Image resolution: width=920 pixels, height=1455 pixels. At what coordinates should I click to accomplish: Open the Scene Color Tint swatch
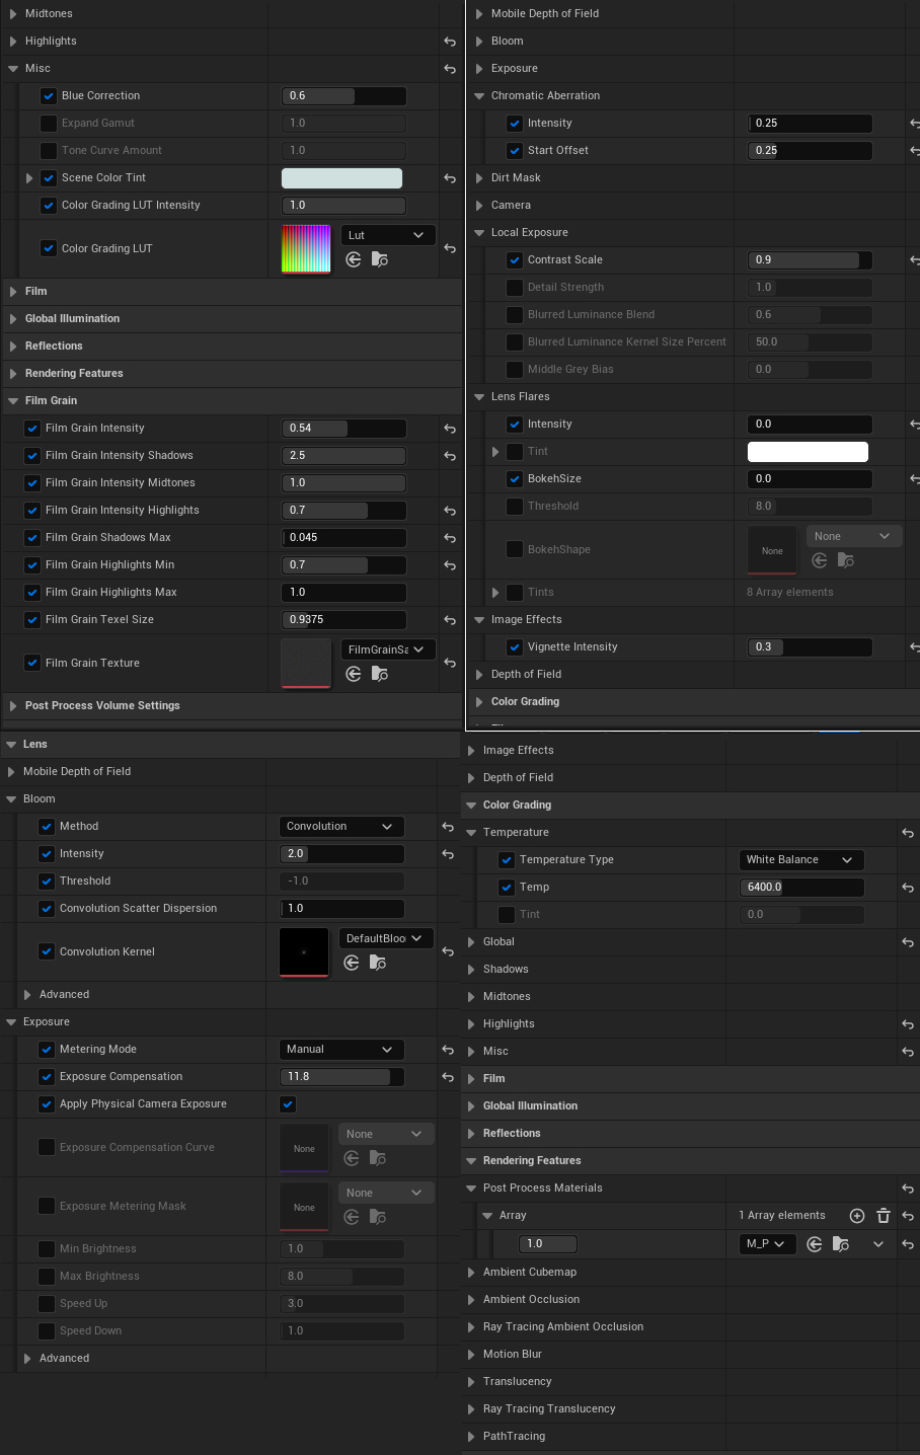[342, 179]
